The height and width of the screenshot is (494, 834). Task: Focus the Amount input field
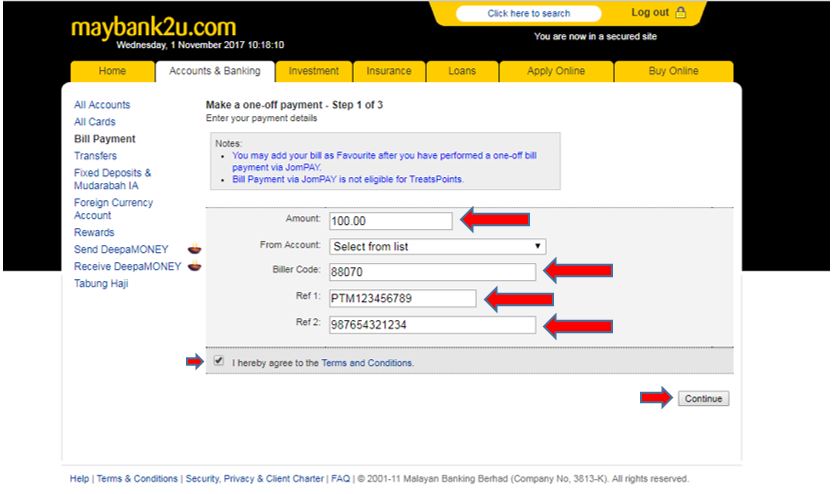[390, 221]
